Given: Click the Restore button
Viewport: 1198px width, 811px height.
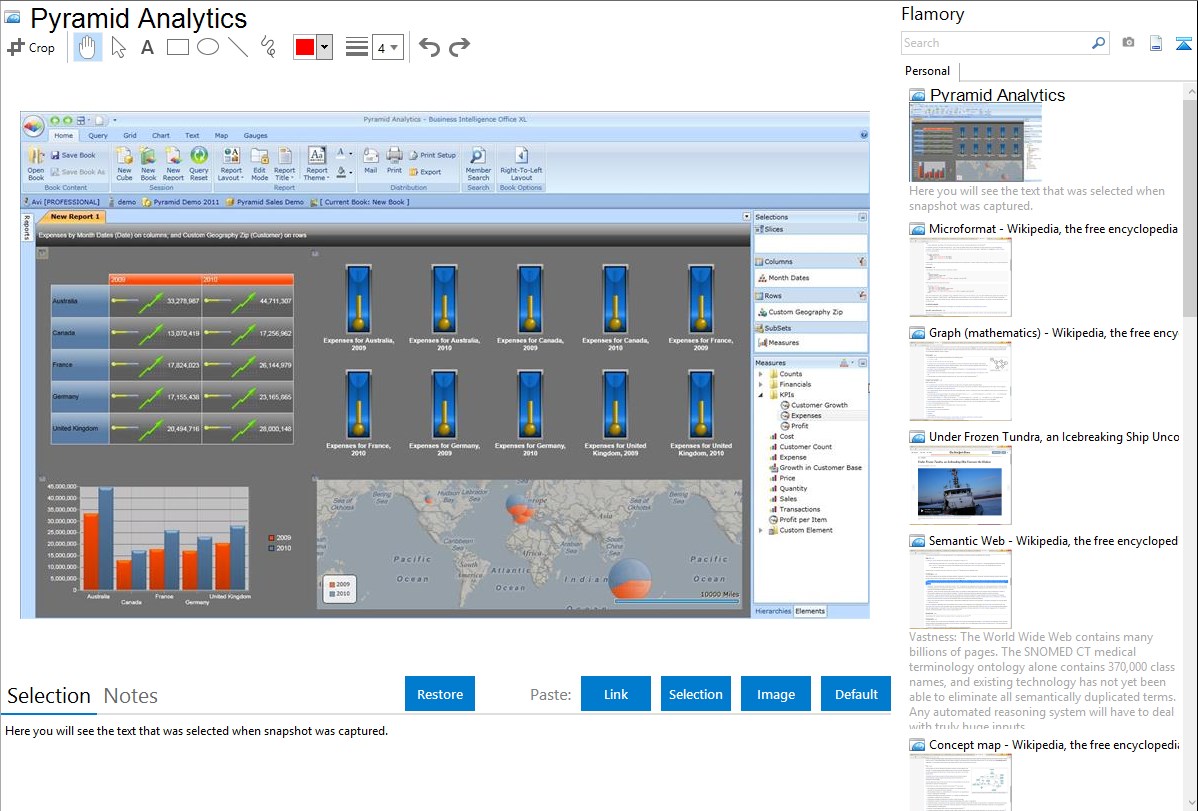Looking at the screenshot, I should pos(440,694).
